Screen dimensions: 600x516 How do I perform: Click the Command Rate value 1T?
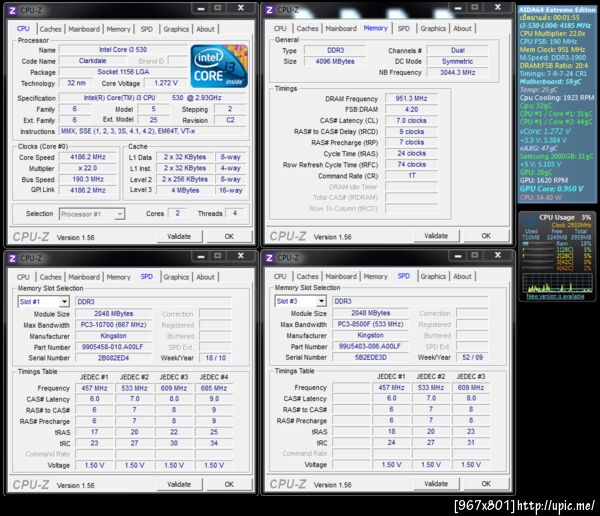(411, 175)
